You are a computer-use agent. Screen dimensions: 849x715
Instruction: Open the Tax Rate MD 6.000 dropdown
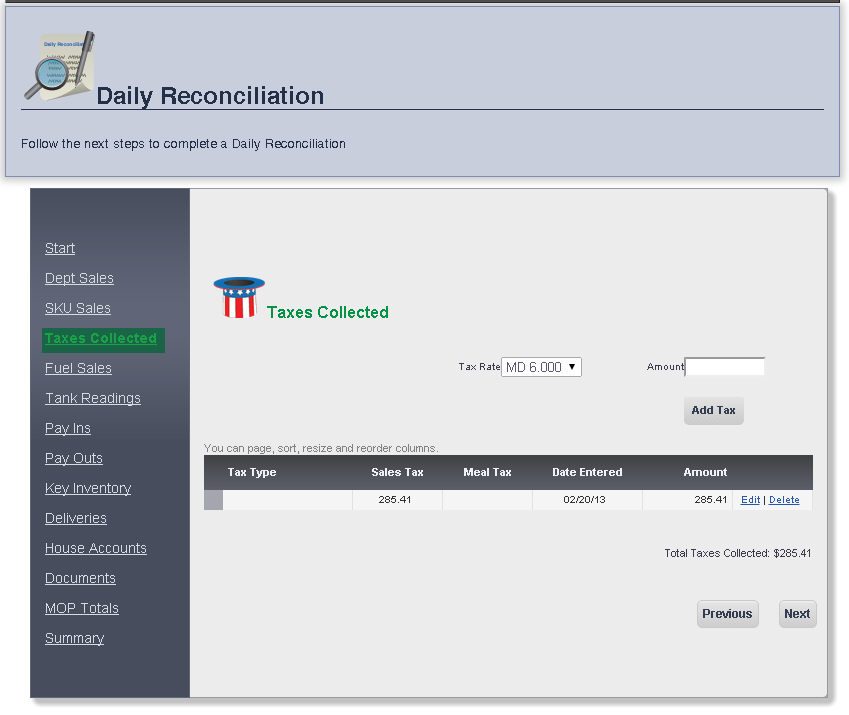click(x=541, y=367)
